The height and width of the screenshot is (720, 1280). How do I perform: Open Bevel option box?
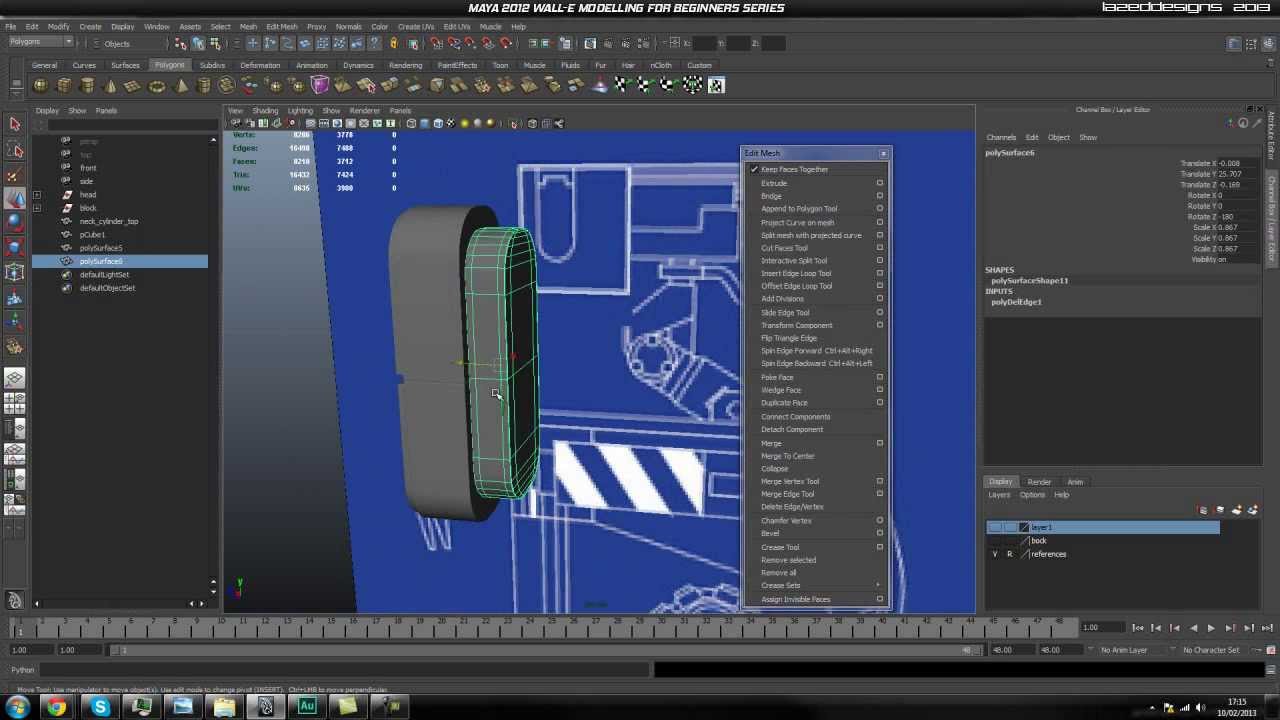880,533
